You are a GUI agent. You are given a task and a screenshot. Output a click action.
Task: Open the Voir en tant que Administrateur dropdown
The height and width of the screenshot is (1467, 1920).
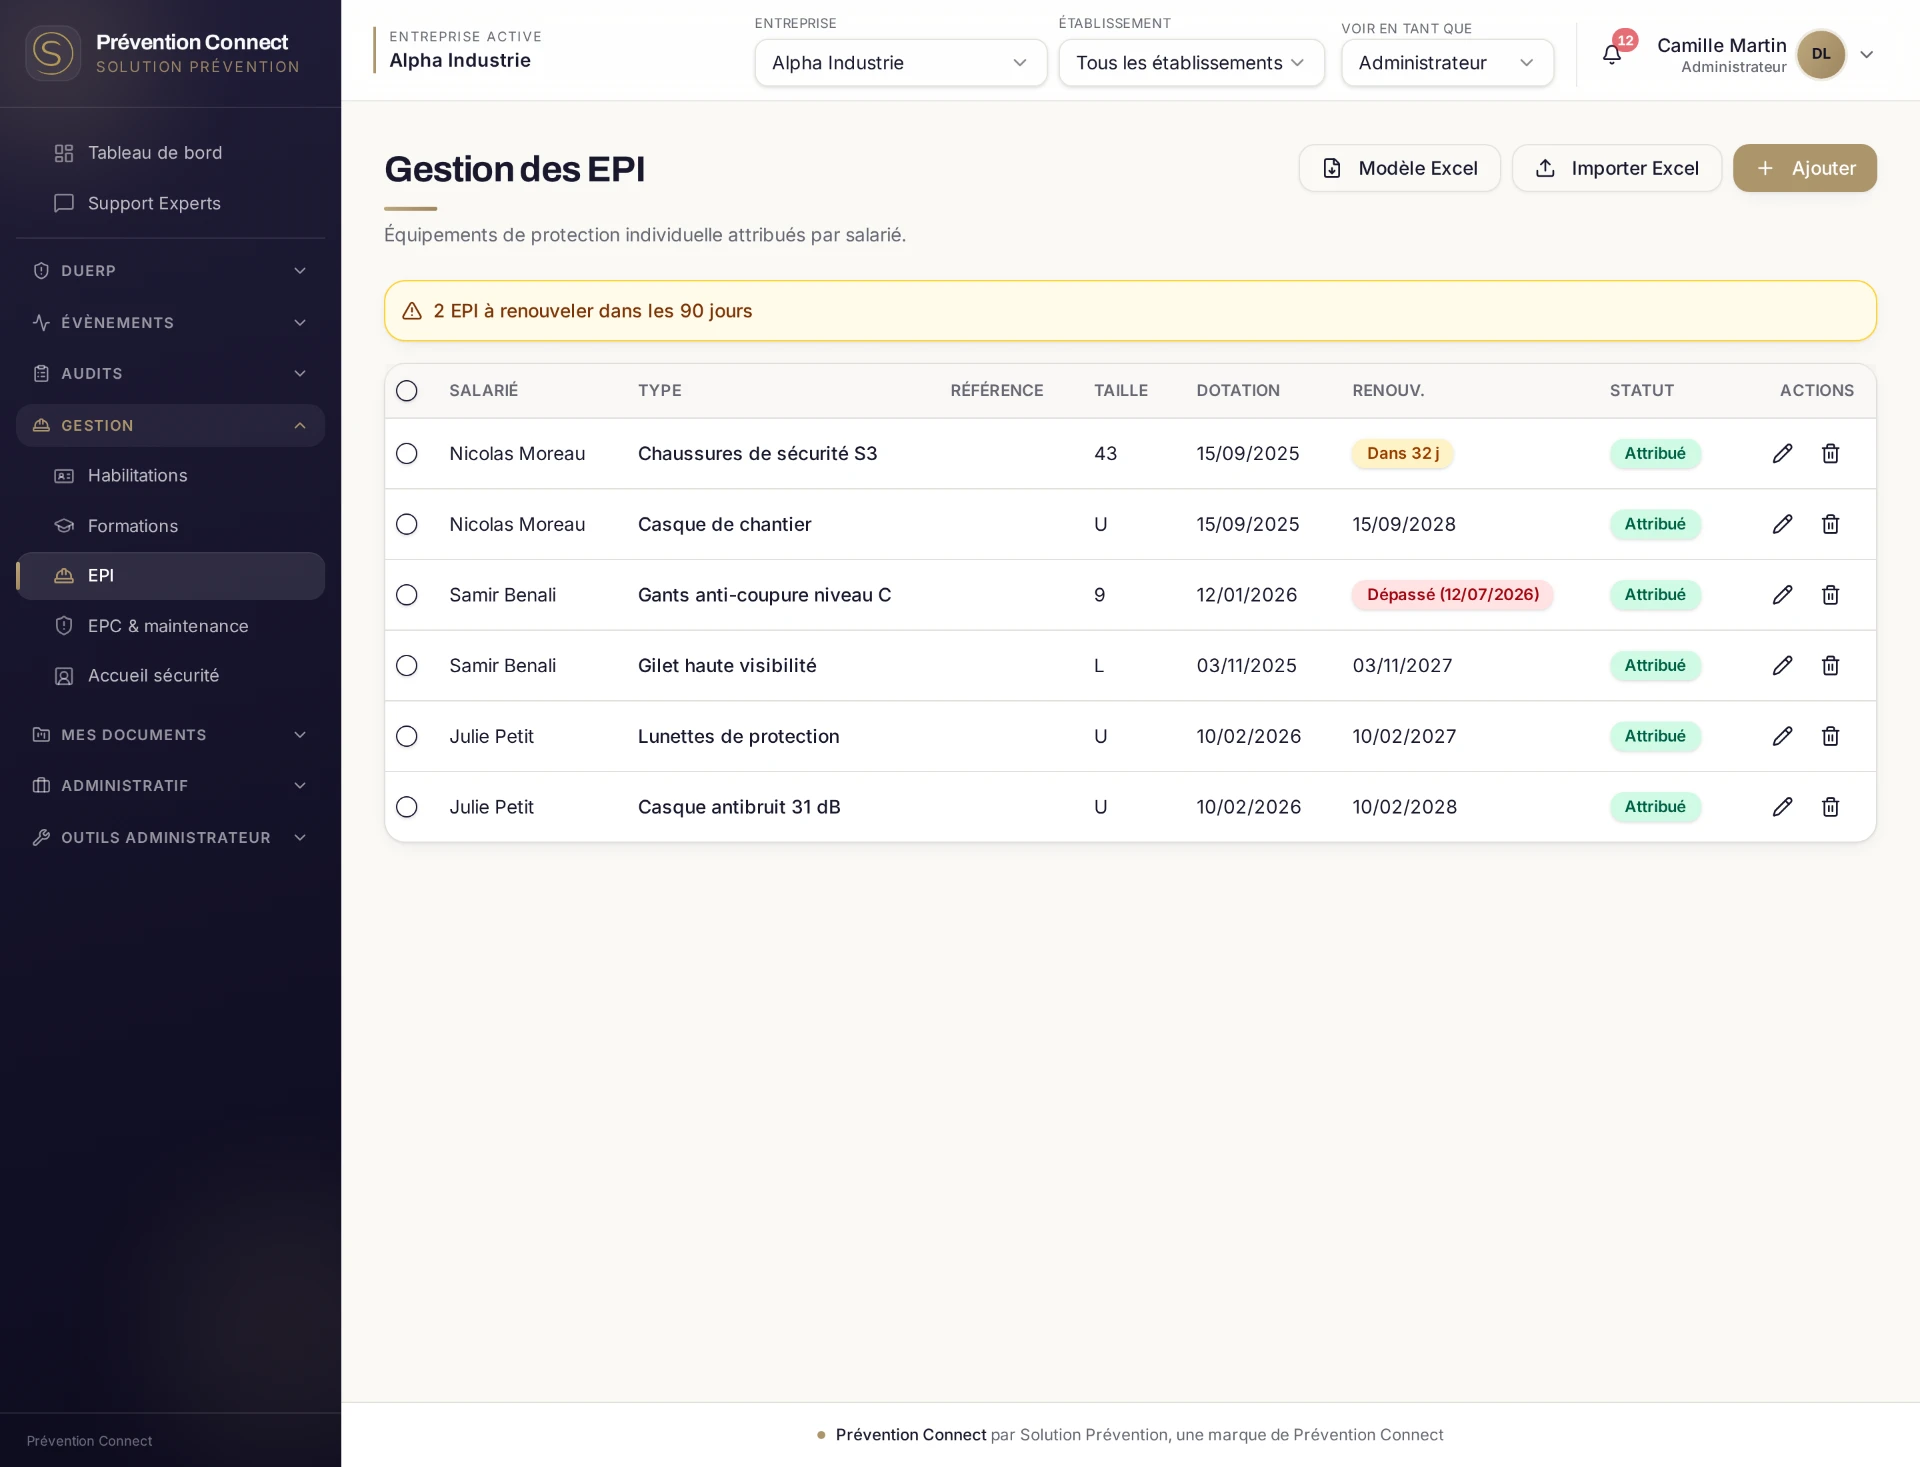click(1447, 63)
